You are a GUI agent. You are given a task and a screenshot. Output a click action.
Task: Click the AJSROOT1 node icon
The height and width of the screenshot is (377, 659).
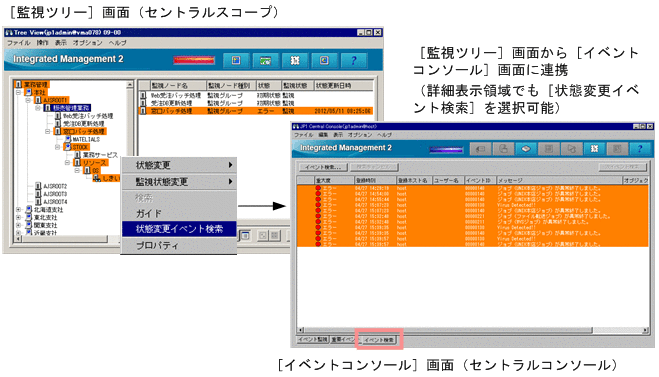point(38,100)
